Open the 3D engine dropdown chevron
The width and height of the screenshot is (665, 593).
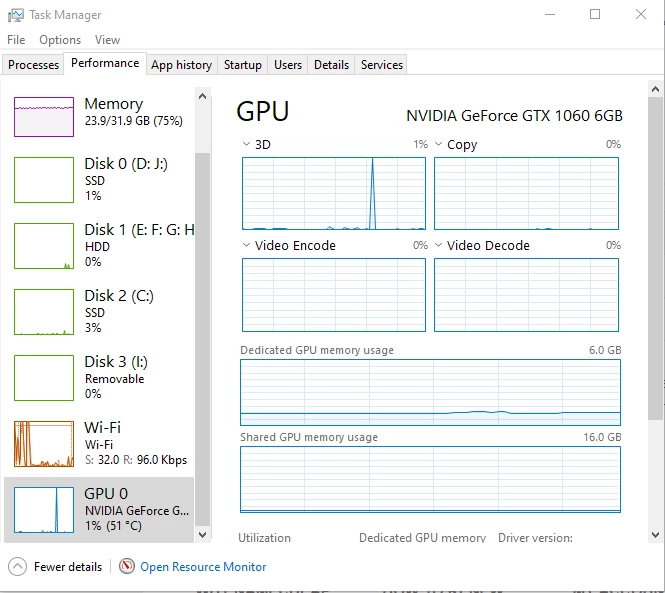point(246,144)
